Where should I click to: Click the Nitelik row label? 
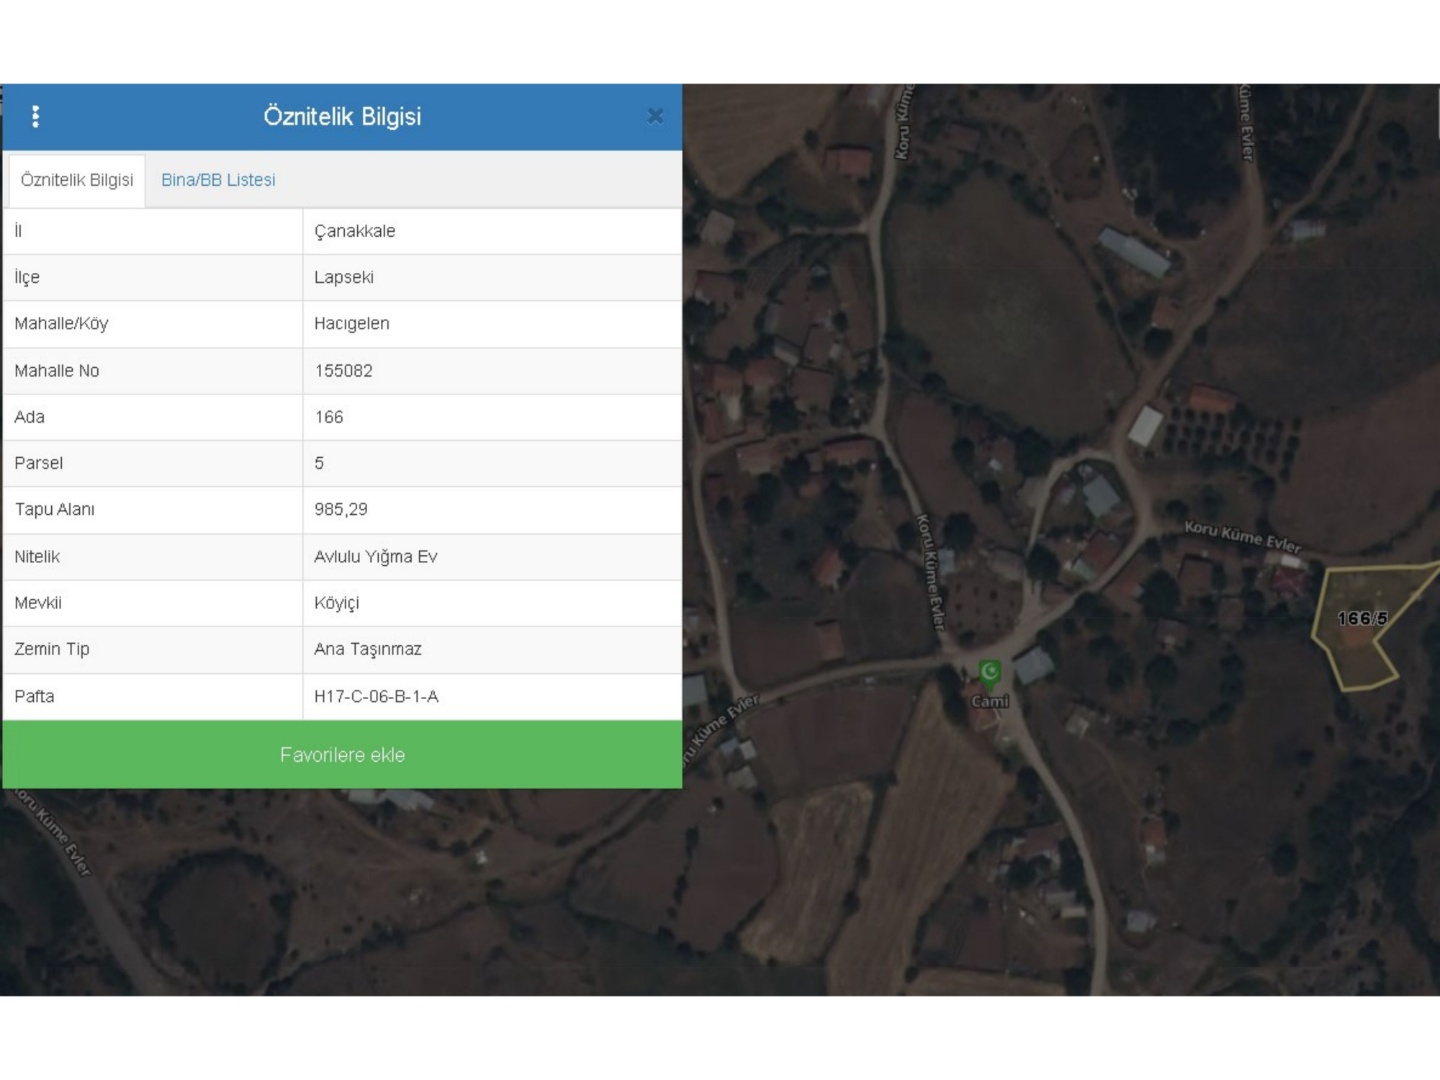[x=37, y=557]
